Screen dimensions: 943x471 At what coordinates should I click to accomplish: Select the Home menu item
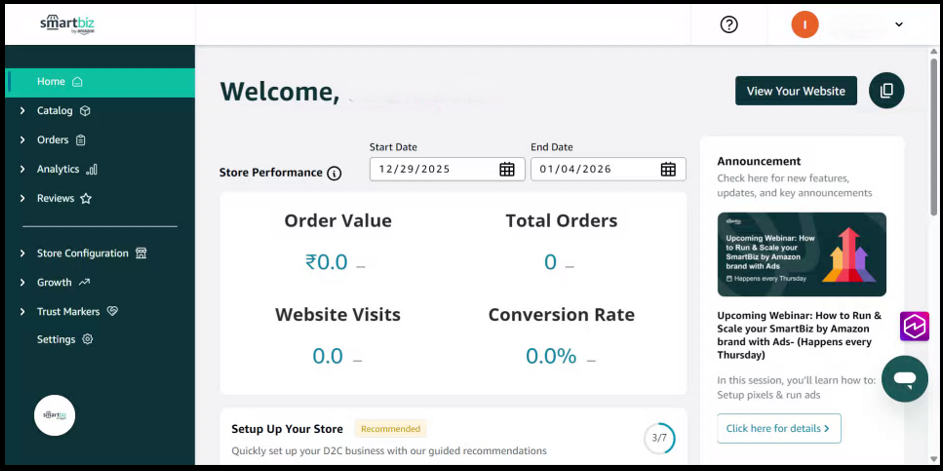pyautogui.click(x=51, y=82)
